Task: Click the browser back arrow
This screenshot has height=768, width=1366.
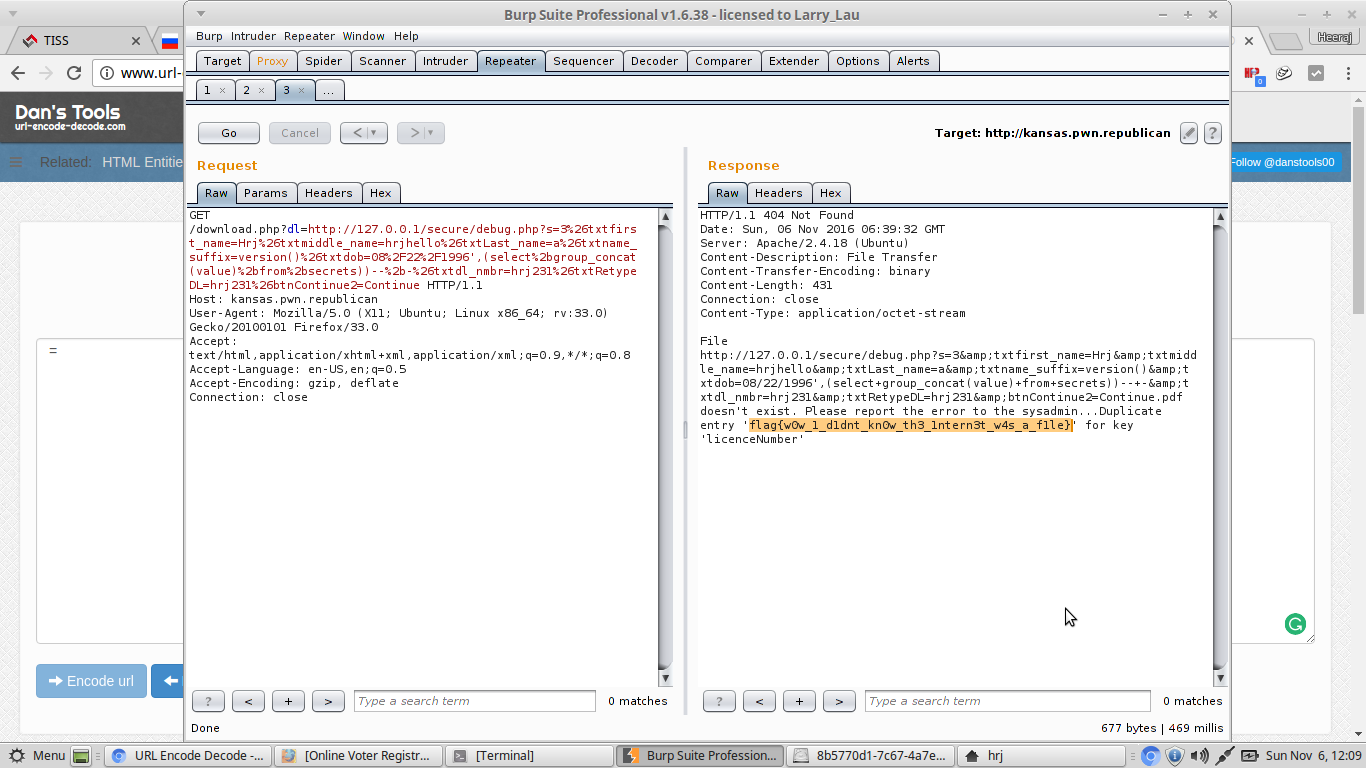Action: click(x=17, y=73)
